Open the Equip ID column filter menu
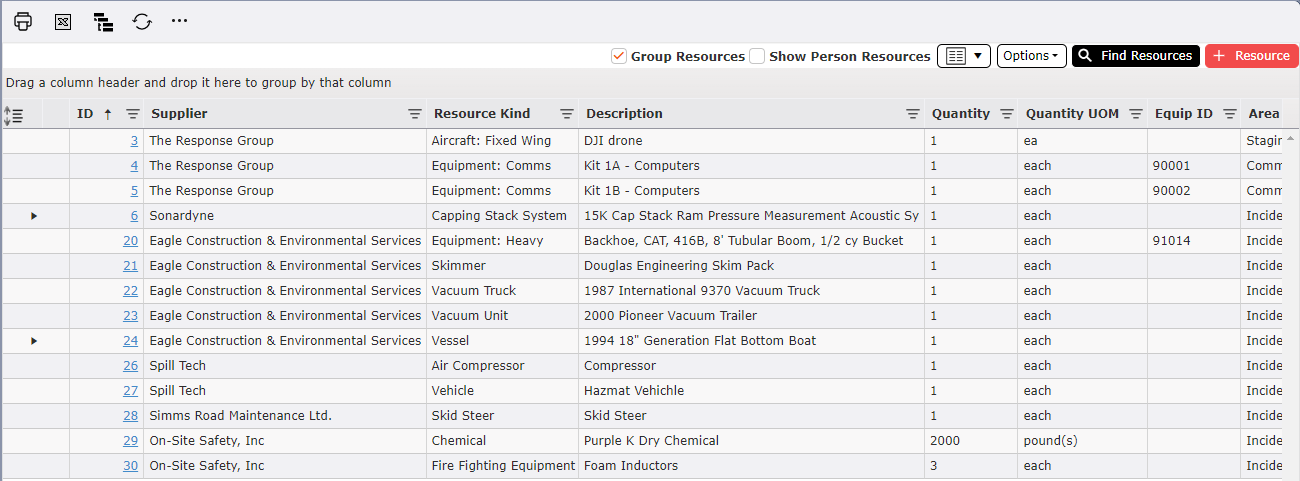 1230,114
